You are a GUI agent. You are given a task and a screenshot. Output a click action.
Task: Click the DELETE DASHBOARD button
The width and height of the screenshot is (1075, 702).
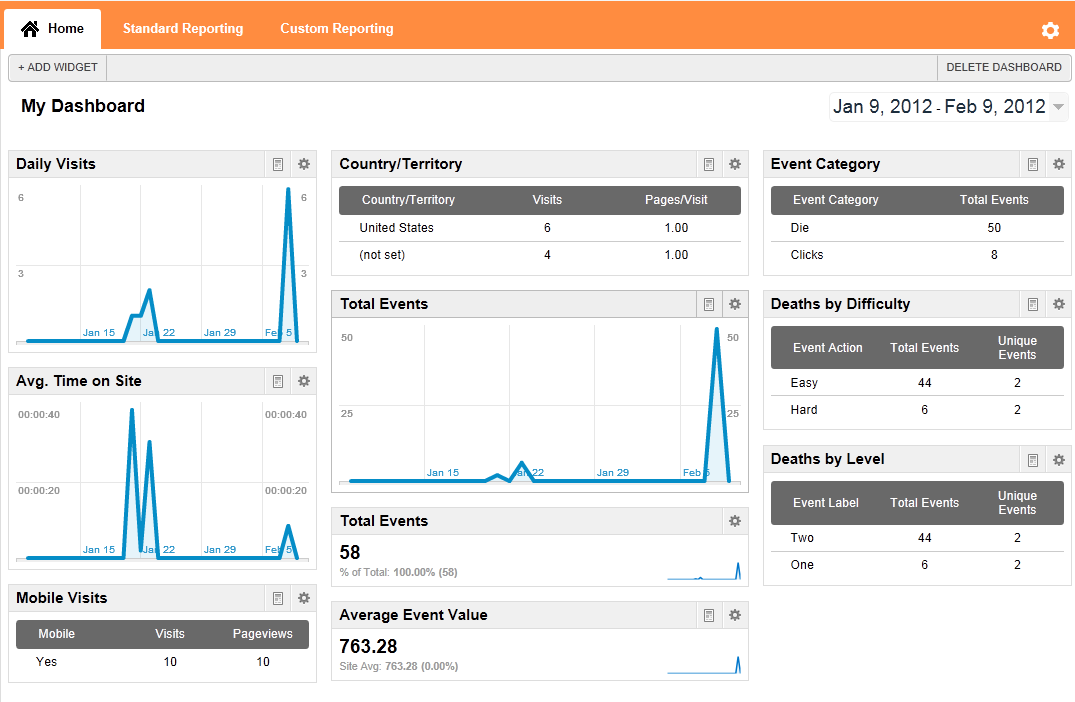point(1004,67)
